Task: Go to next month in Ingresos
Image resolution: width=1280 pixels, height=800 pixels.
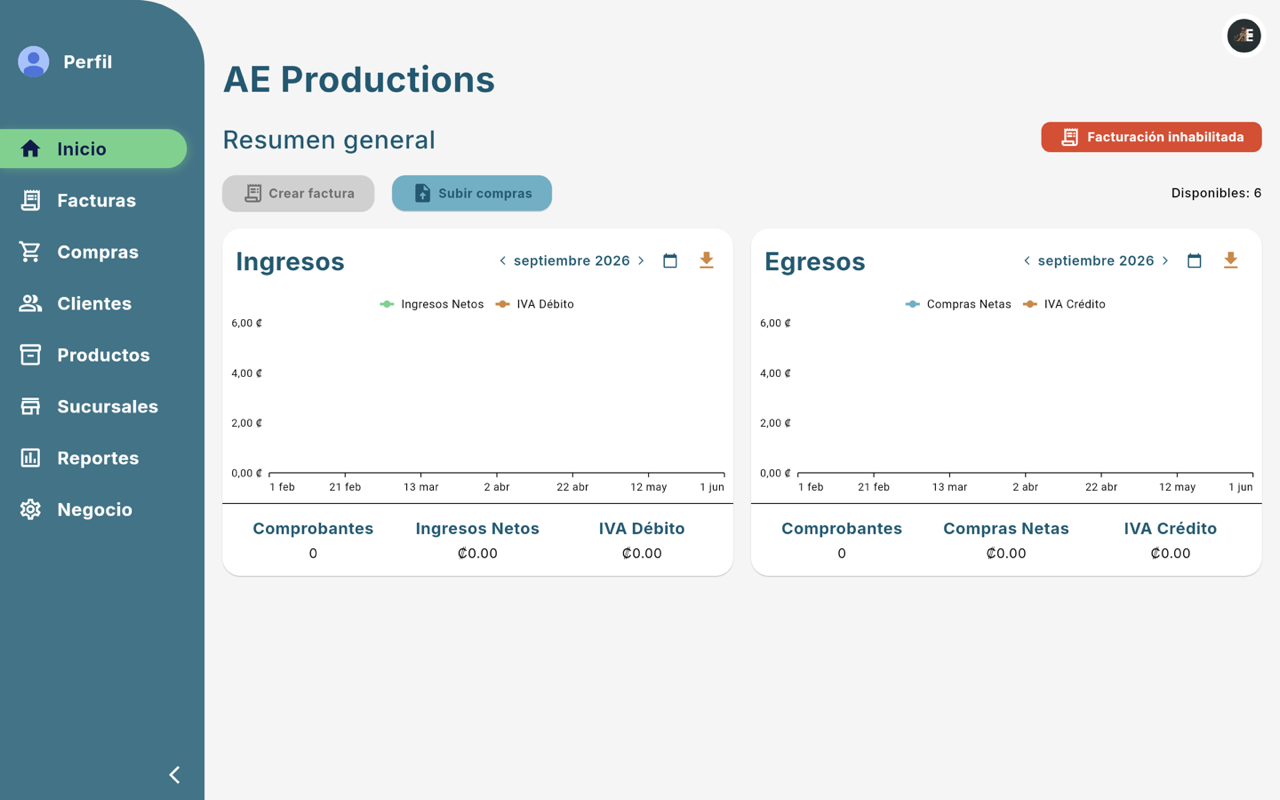Action: [x=641, y=261]
